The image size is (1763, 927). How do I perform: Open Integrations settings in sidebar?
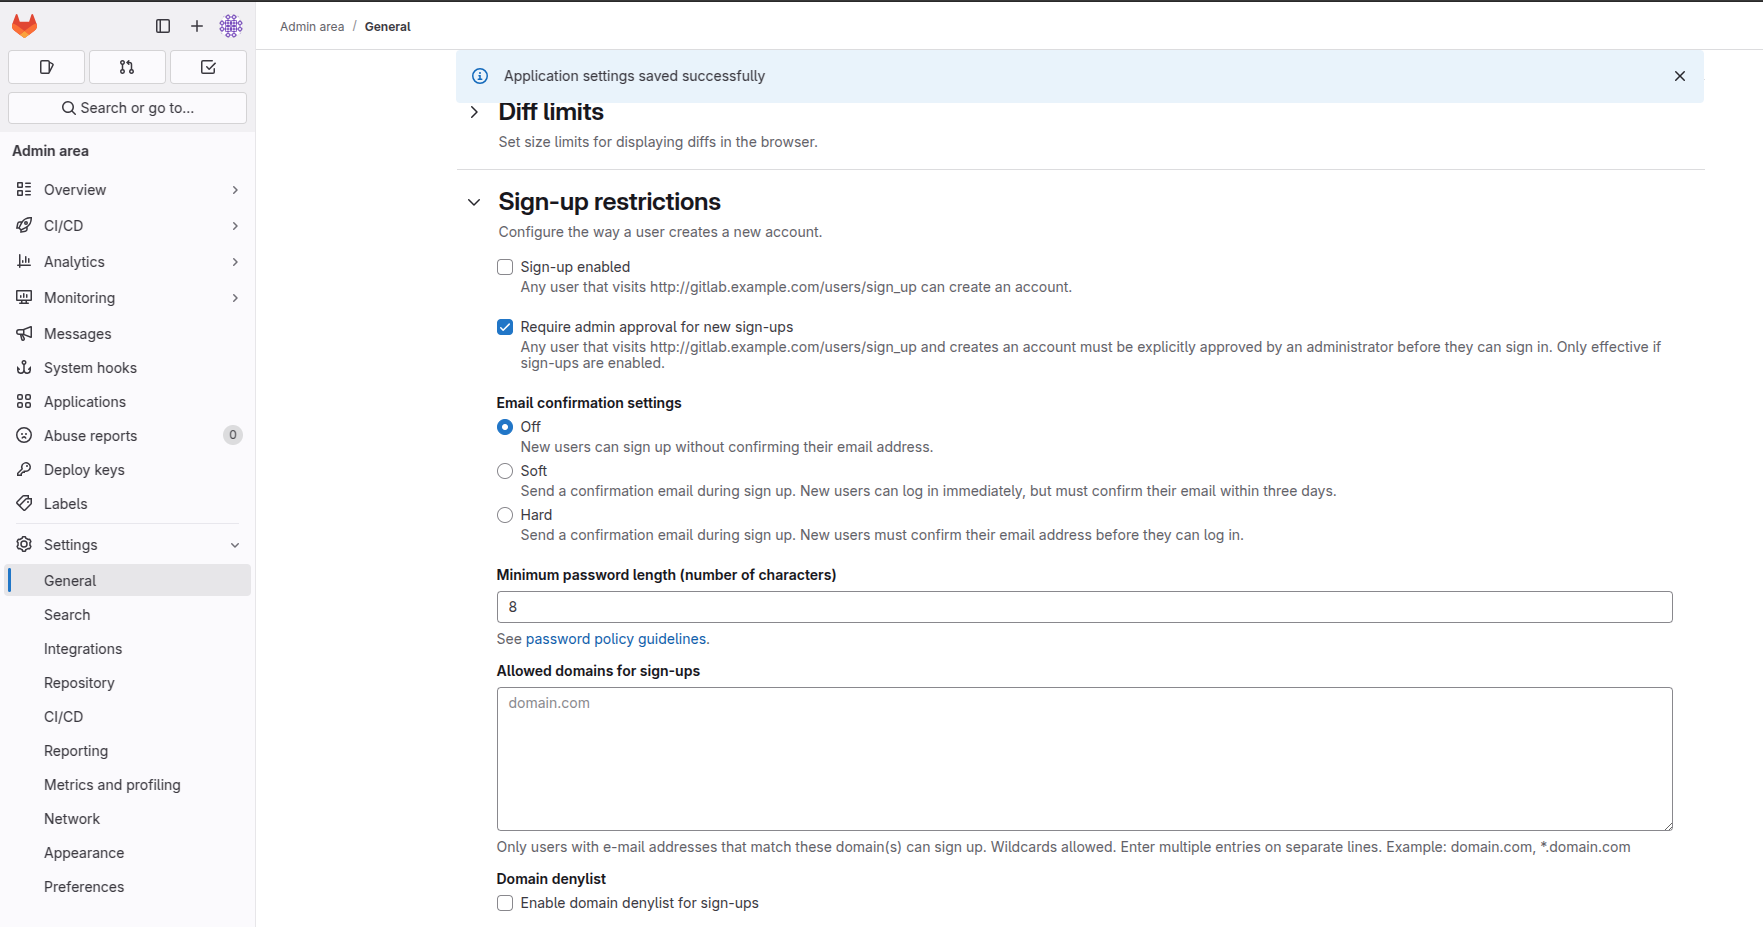[x=83, y=649]
